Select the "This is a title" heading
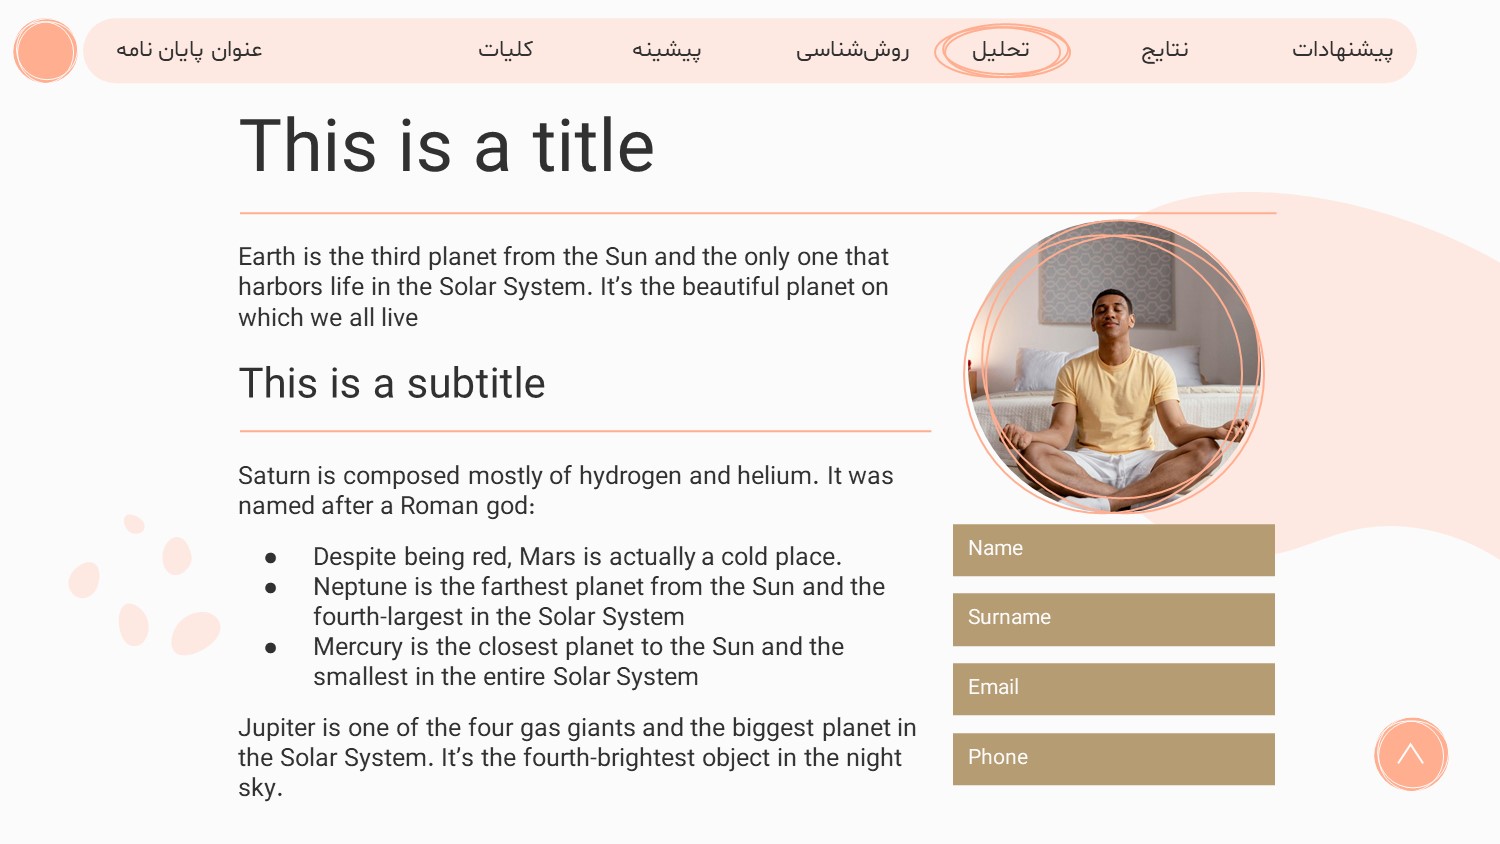The width and height of the screenshot is (1500, 844). click(447, 146)
